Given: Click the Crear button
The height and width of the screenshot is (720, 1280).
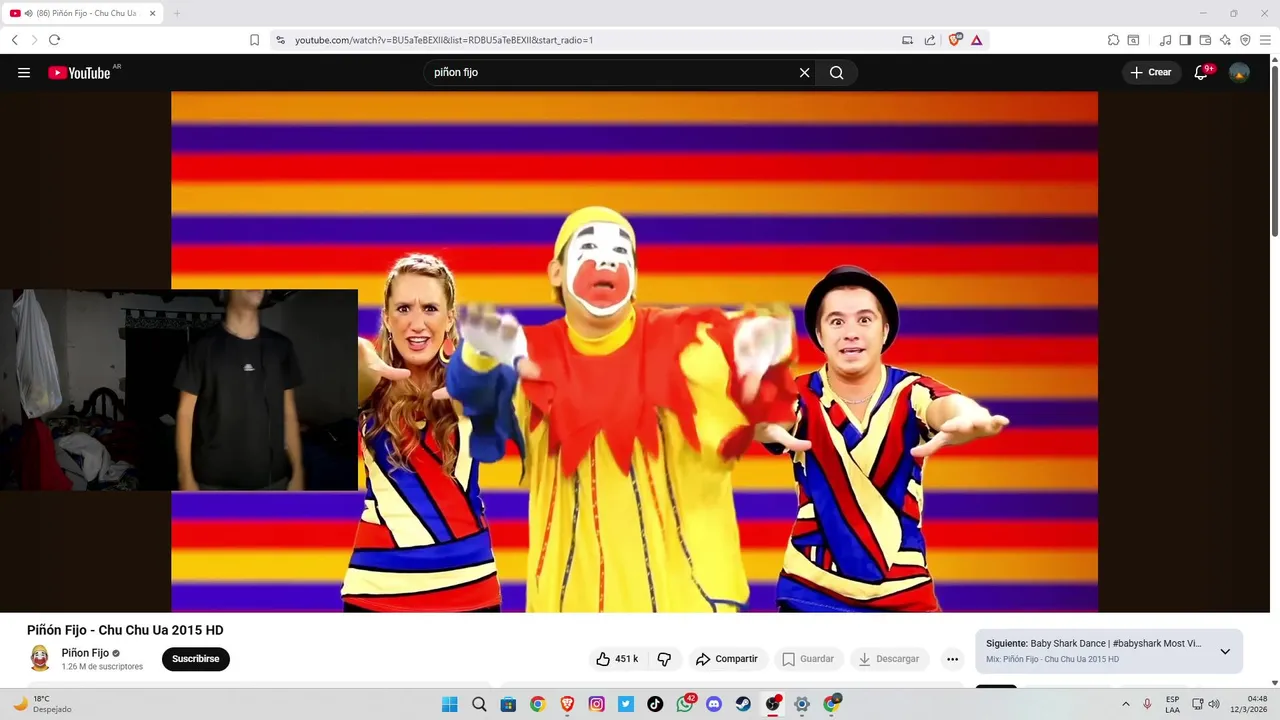Looking at the screenshot, I should (1151, 72).
